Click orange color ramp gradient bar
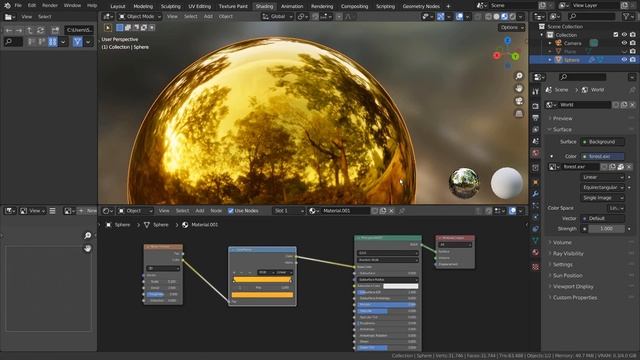640x360 pixels. (x=262, y=280)
